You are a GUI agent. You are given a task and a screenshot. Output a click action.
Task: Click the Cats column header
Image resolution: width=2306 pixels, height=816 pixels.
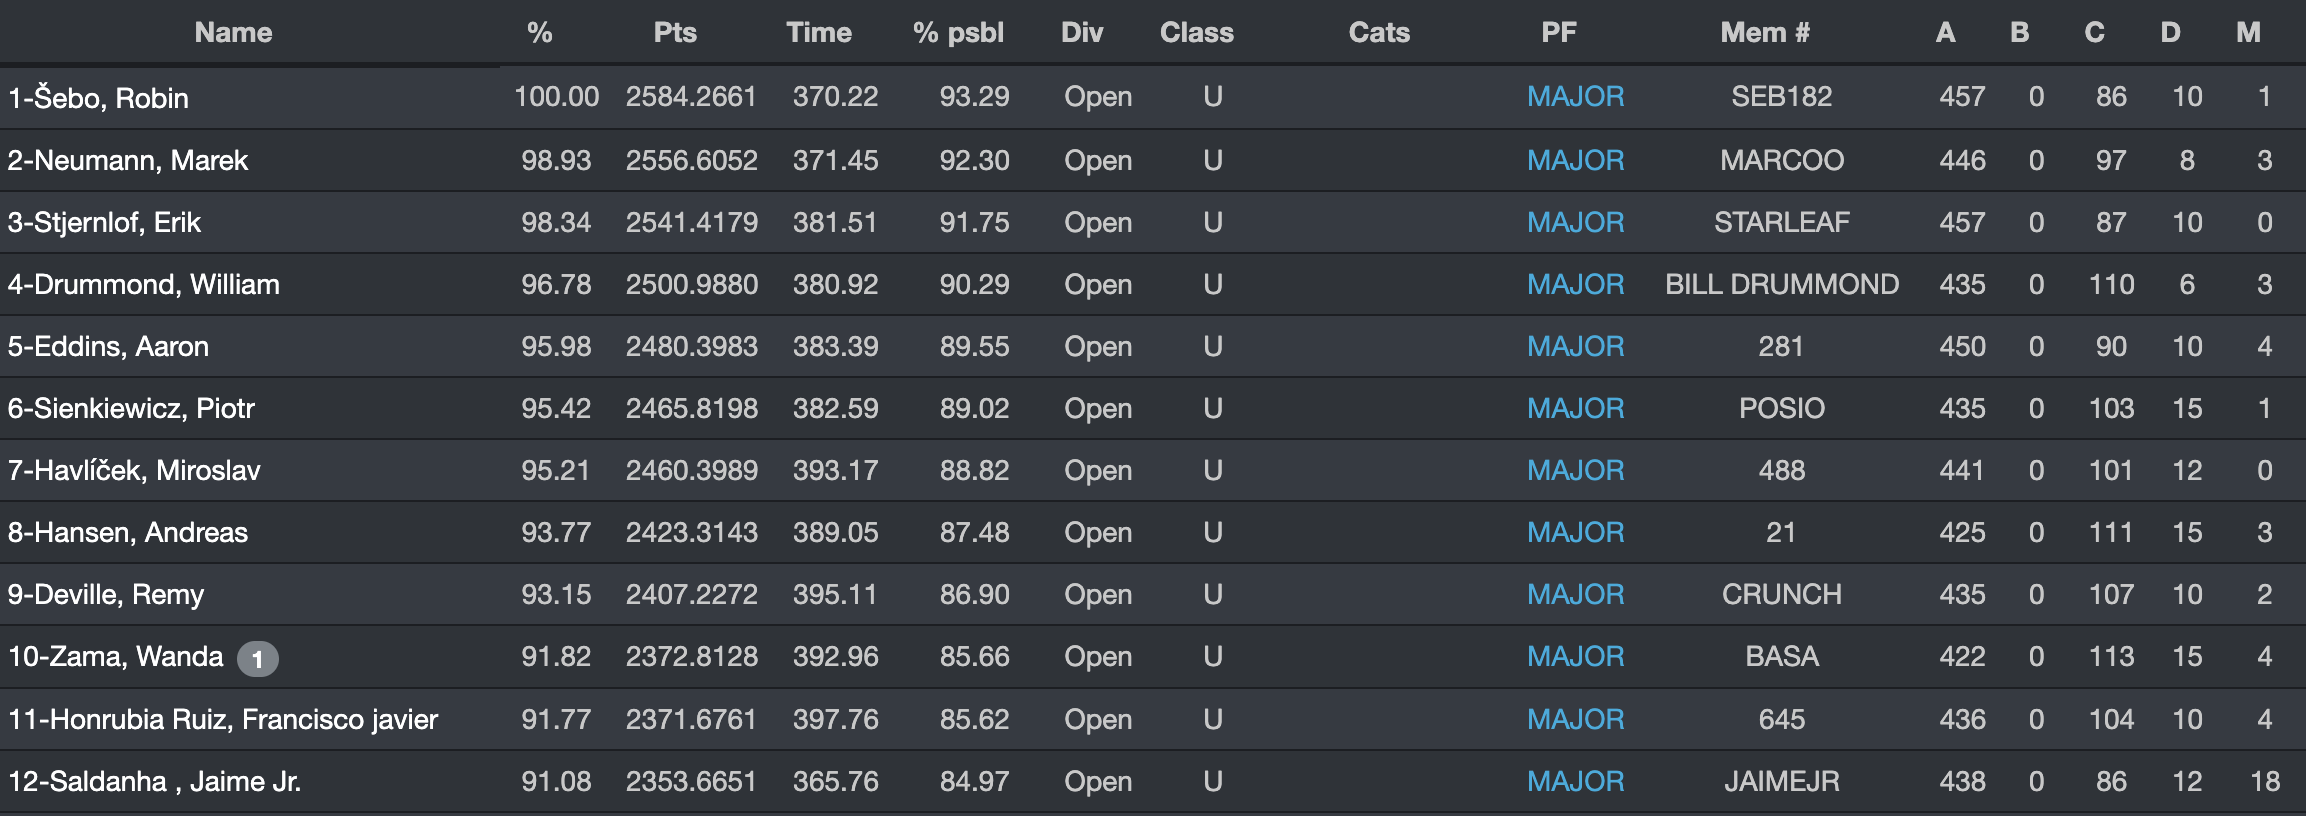(1379, 33)
